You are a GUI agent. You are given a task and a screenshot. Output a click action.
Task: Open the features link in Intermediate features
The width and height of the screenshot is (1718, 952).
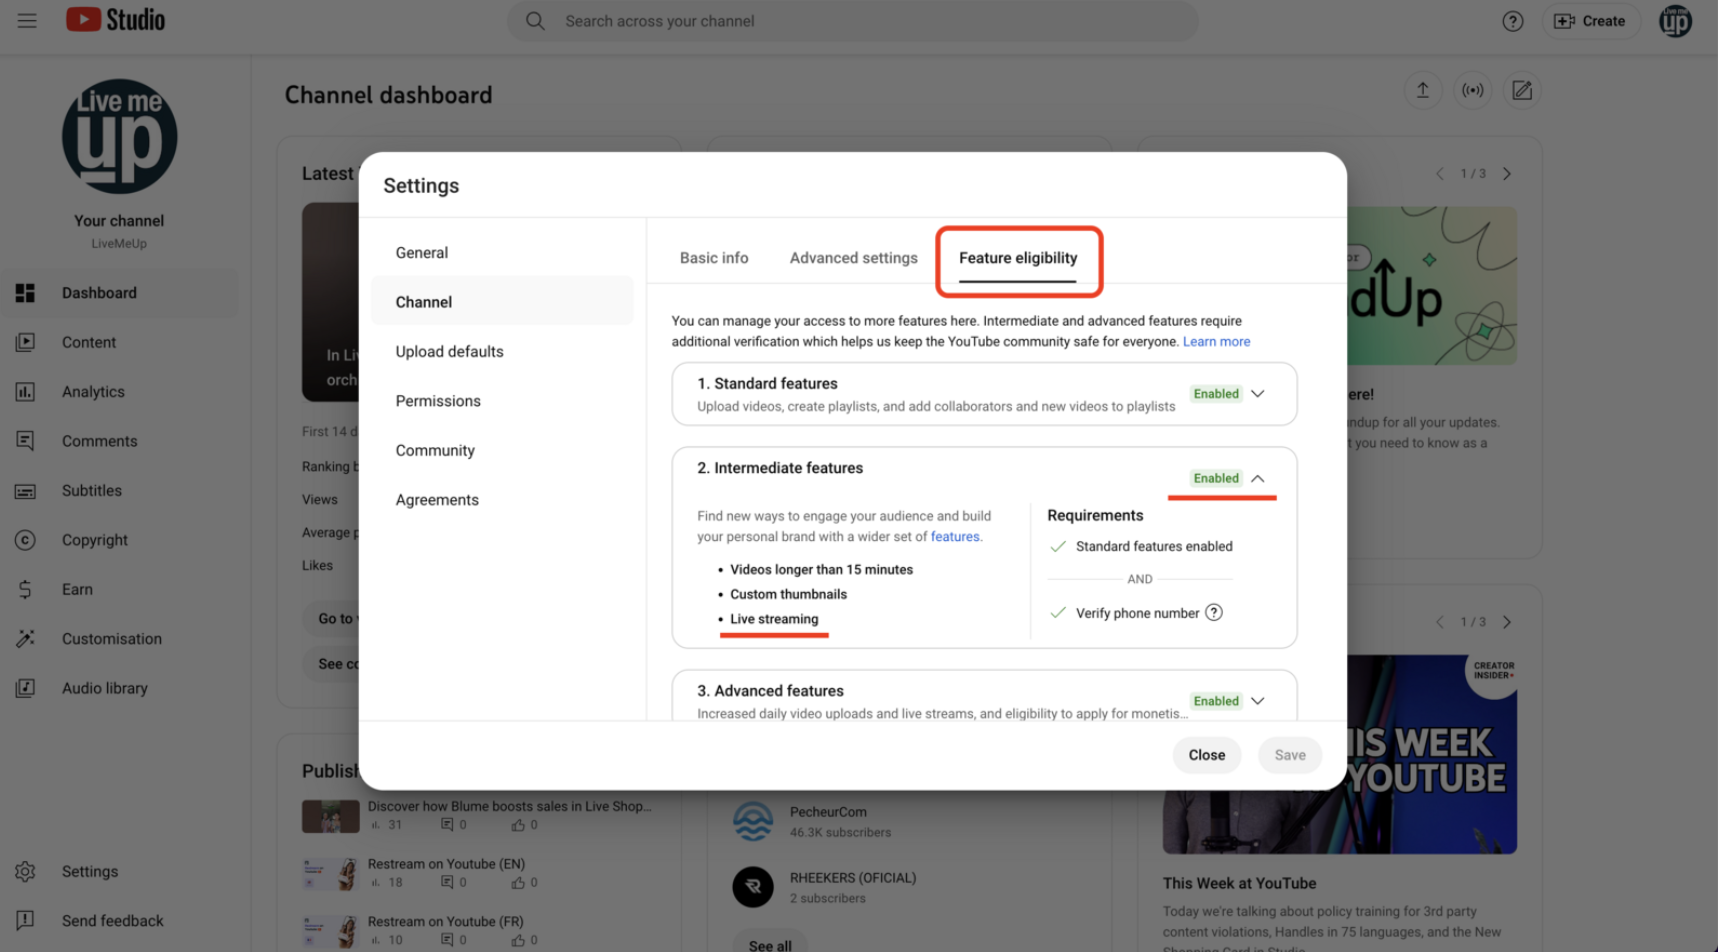(955, 537)
